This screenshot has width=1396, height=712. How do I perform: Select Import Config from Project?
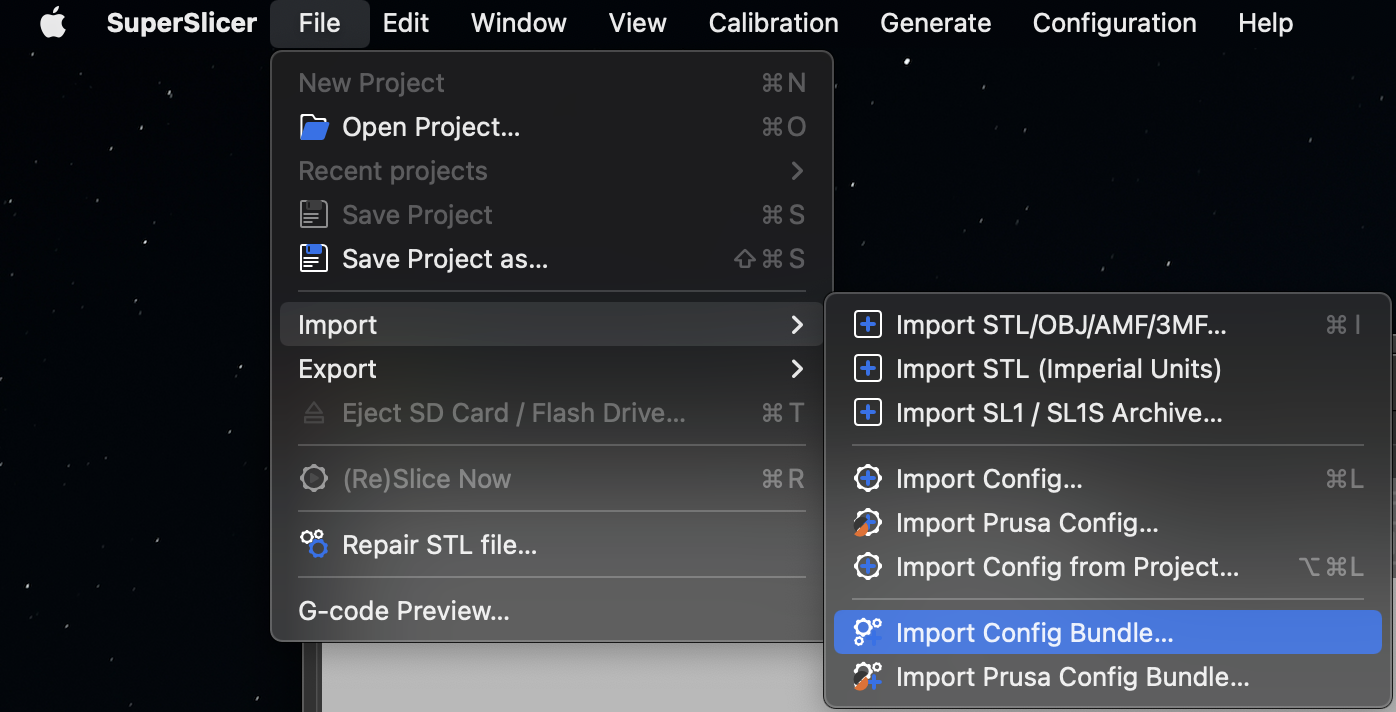1068,567
